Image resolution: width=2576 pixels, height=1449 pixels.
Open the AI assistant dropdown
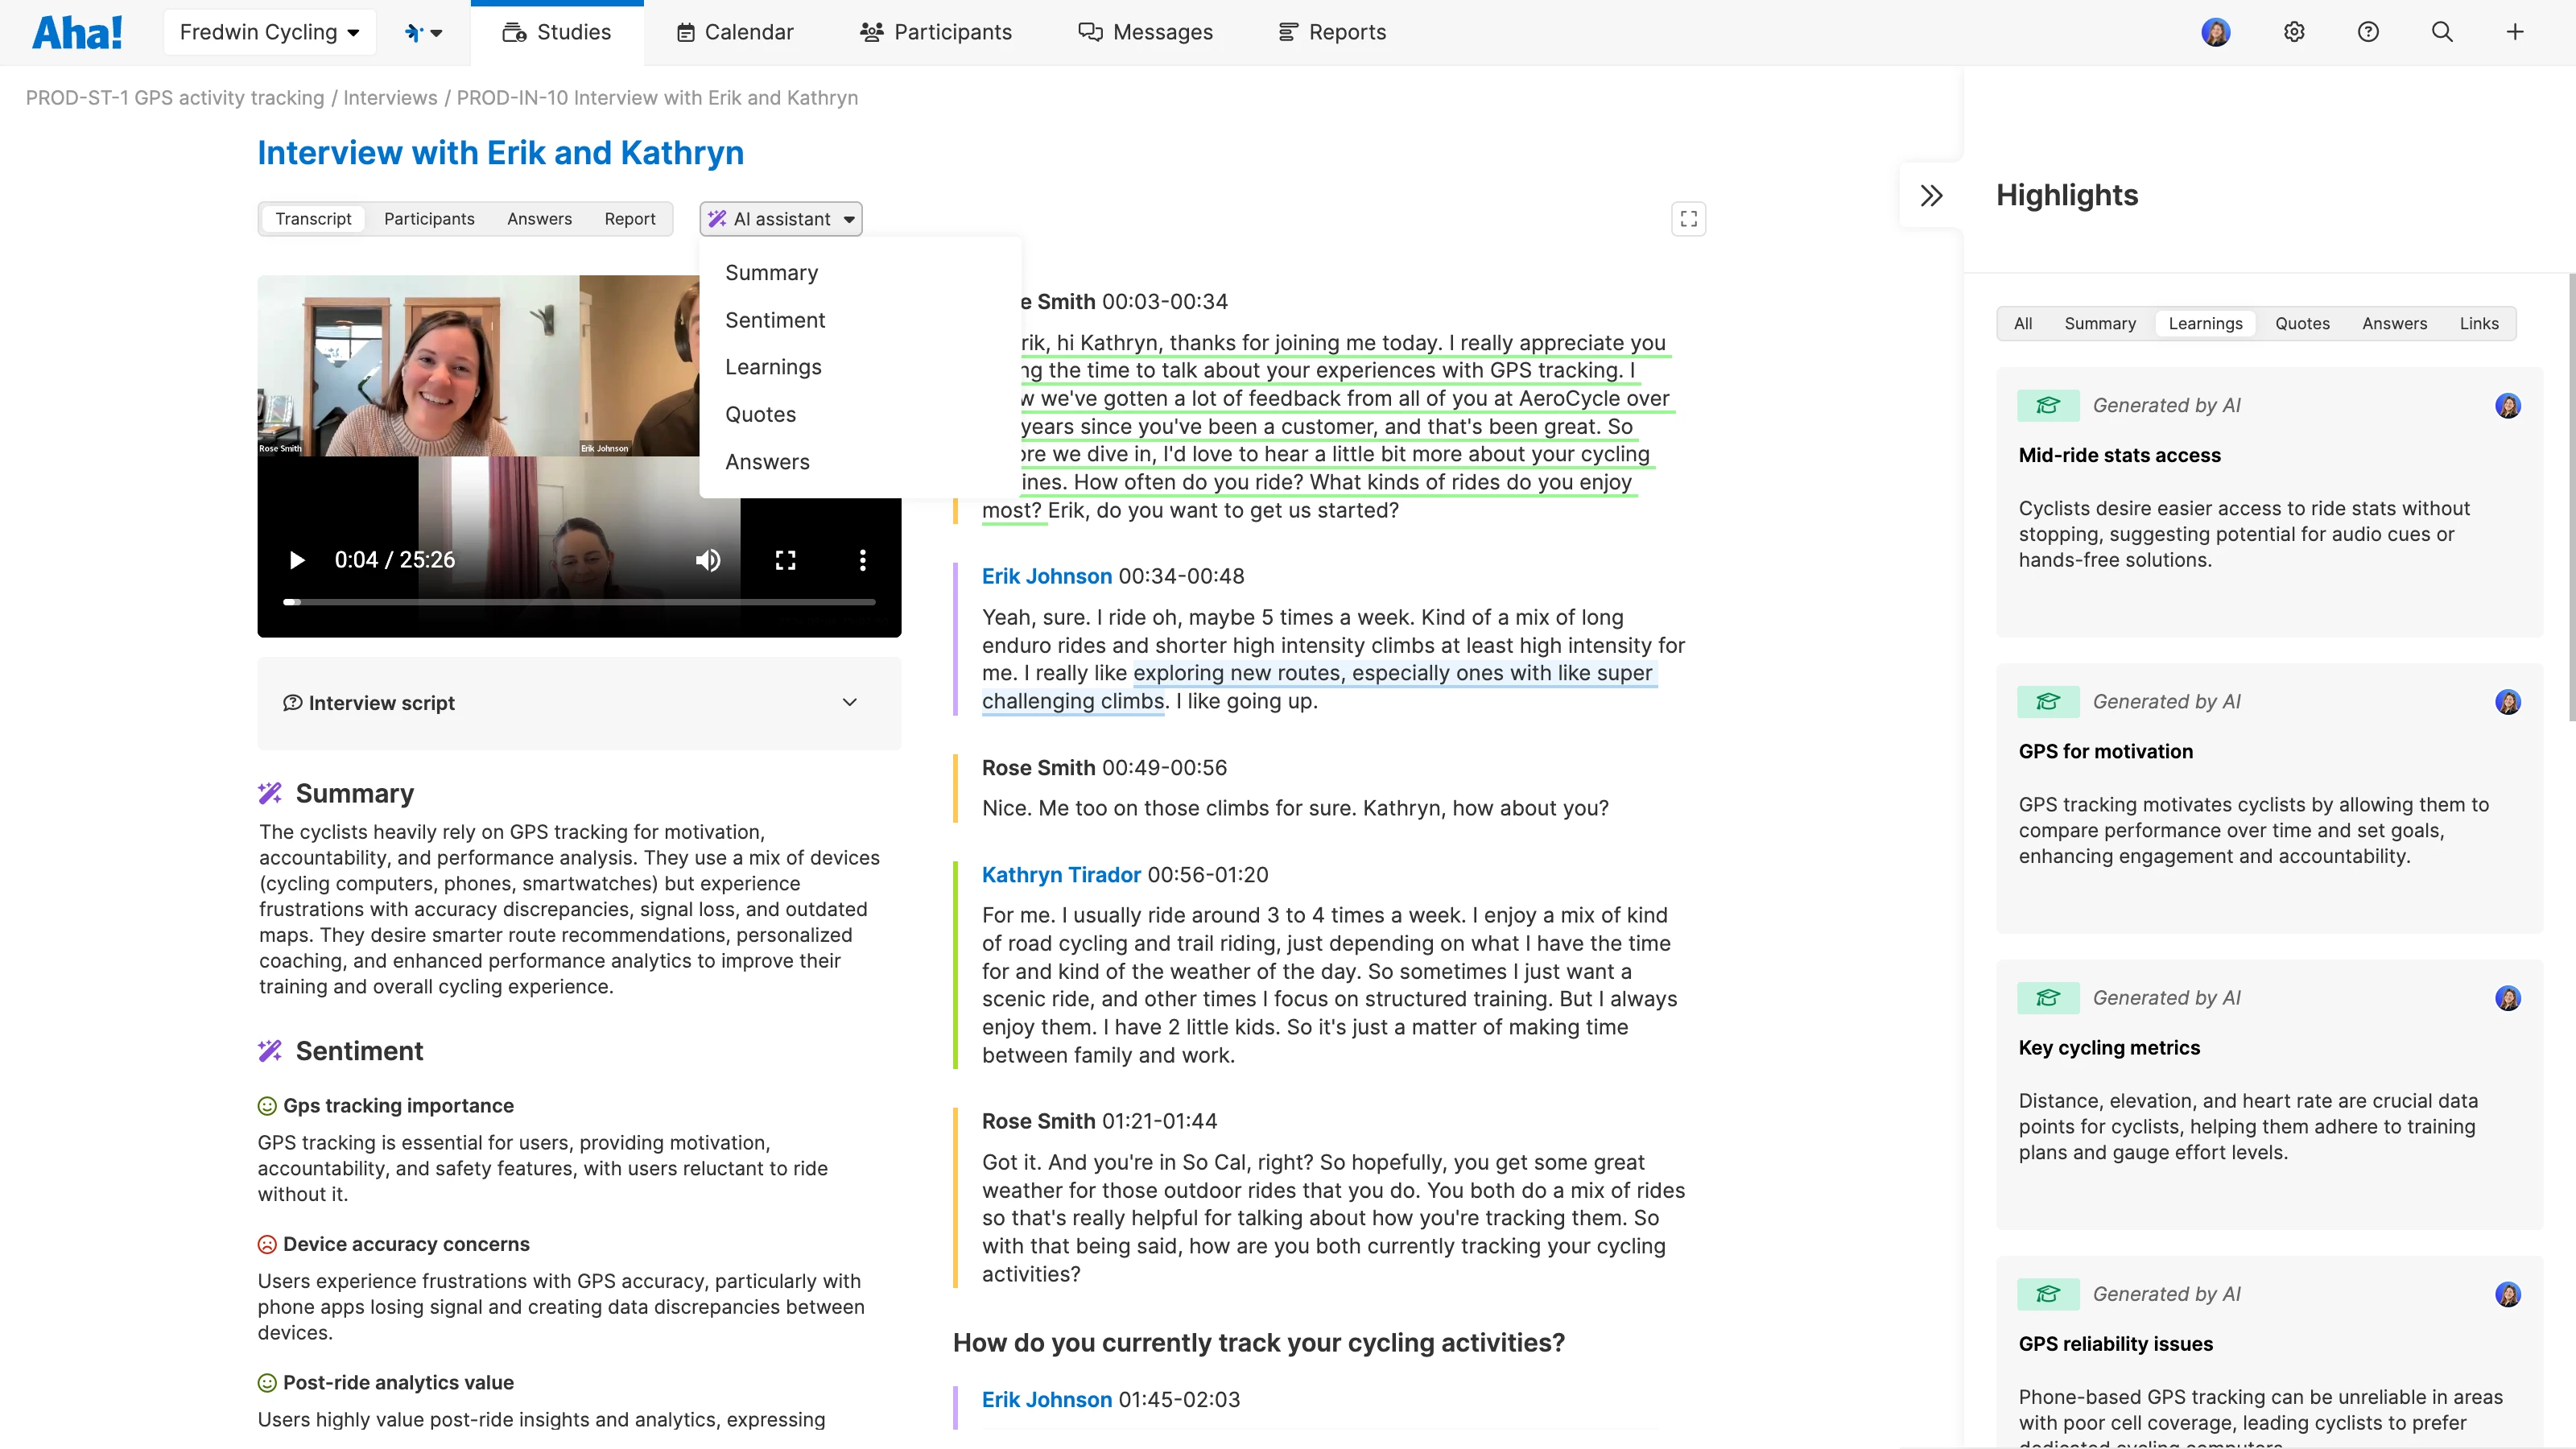(x=781, y=219)
